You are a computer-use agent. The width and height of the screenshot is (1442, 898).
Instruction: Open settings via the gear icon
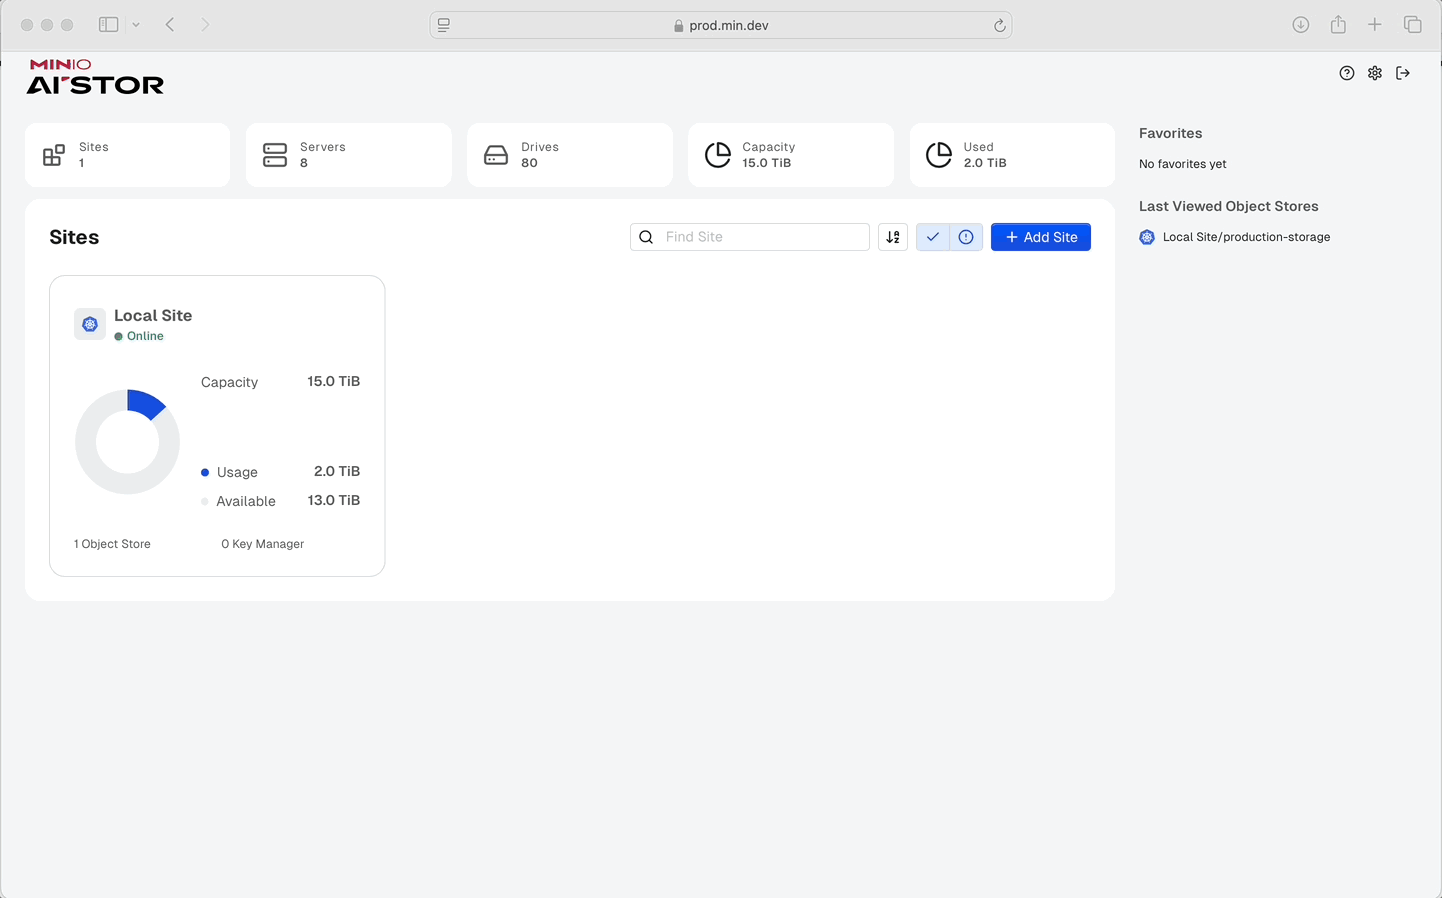(1375, 73)
